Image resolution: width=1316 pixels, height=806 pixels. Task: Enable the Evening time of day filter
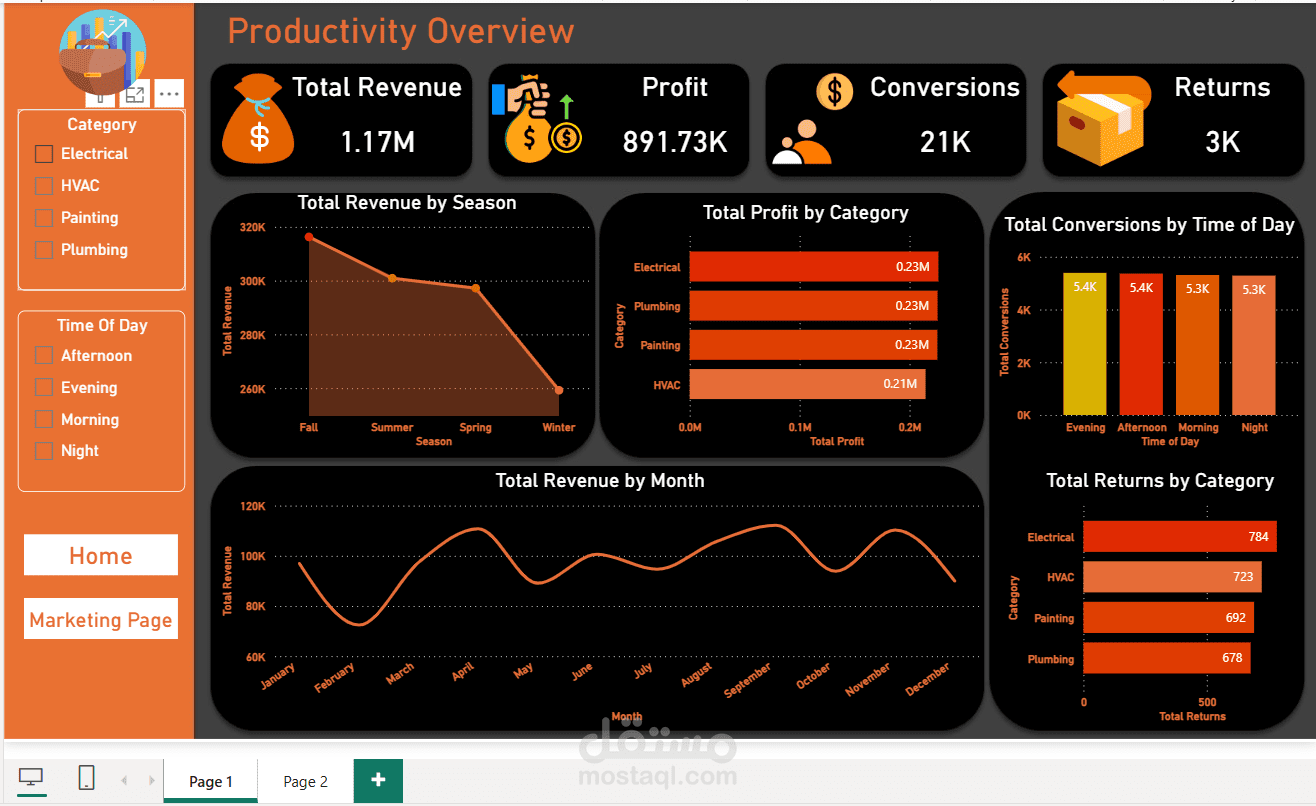[x=43, y=387]
